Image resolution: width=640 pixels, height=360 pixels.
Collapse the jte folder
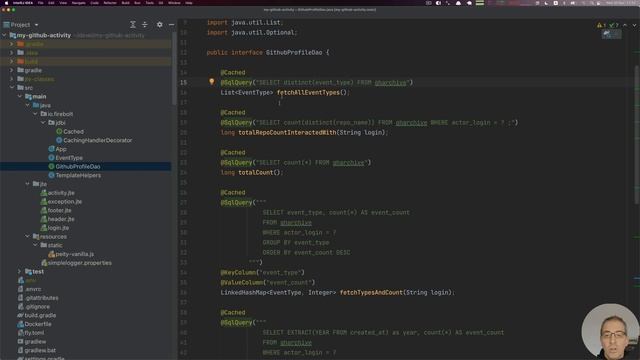click(x=27, y=184)
